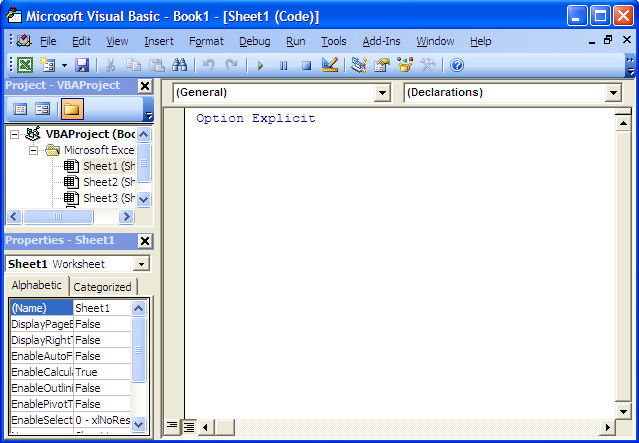Click the Paste clipboard icon
639x443 pixels.
point(156,65)
